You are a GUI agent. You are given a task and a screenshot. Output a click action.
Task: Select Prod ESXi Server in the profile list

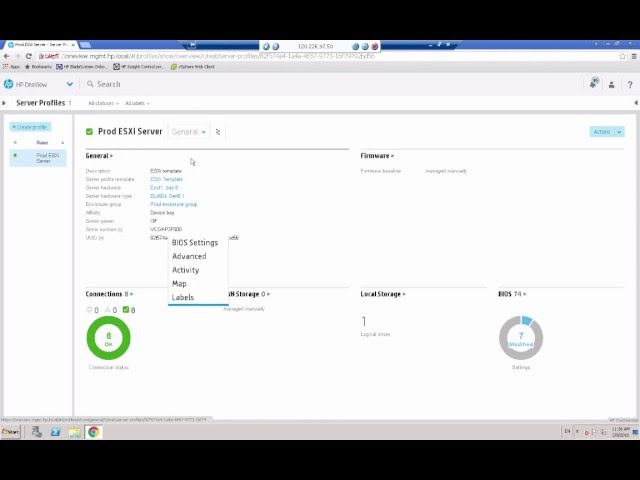(38, 158)
